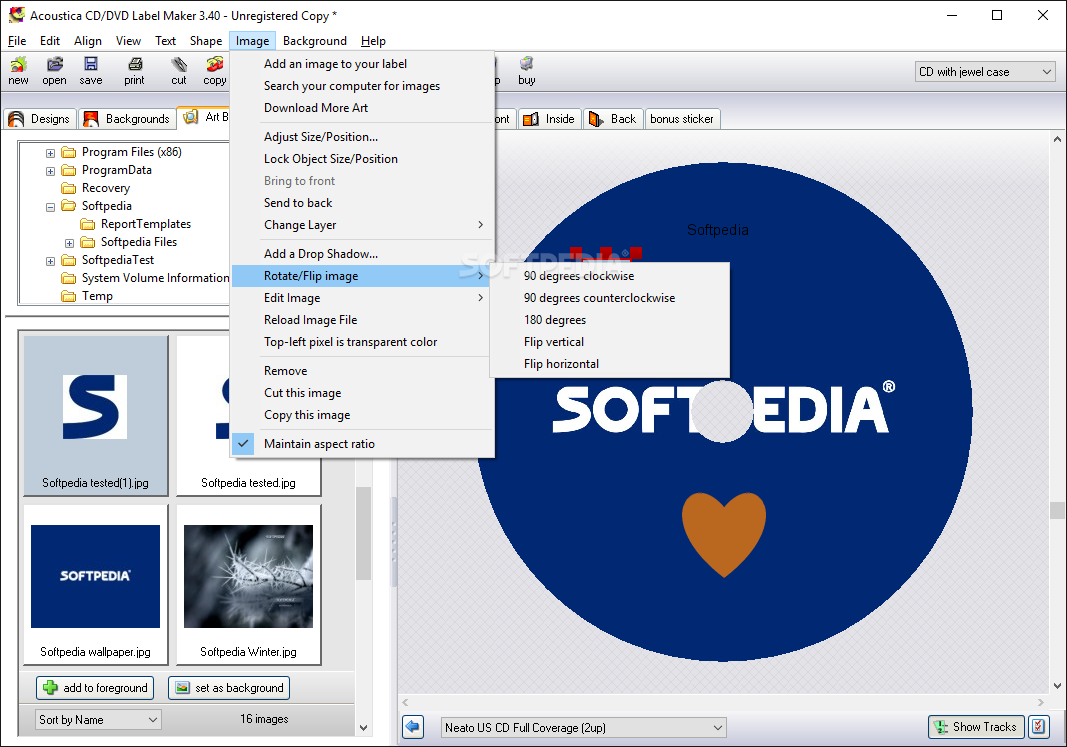1067x747 pixels.
Task: Click the canvas vertical scrollbar down arrow
Action: (1057, 686)
